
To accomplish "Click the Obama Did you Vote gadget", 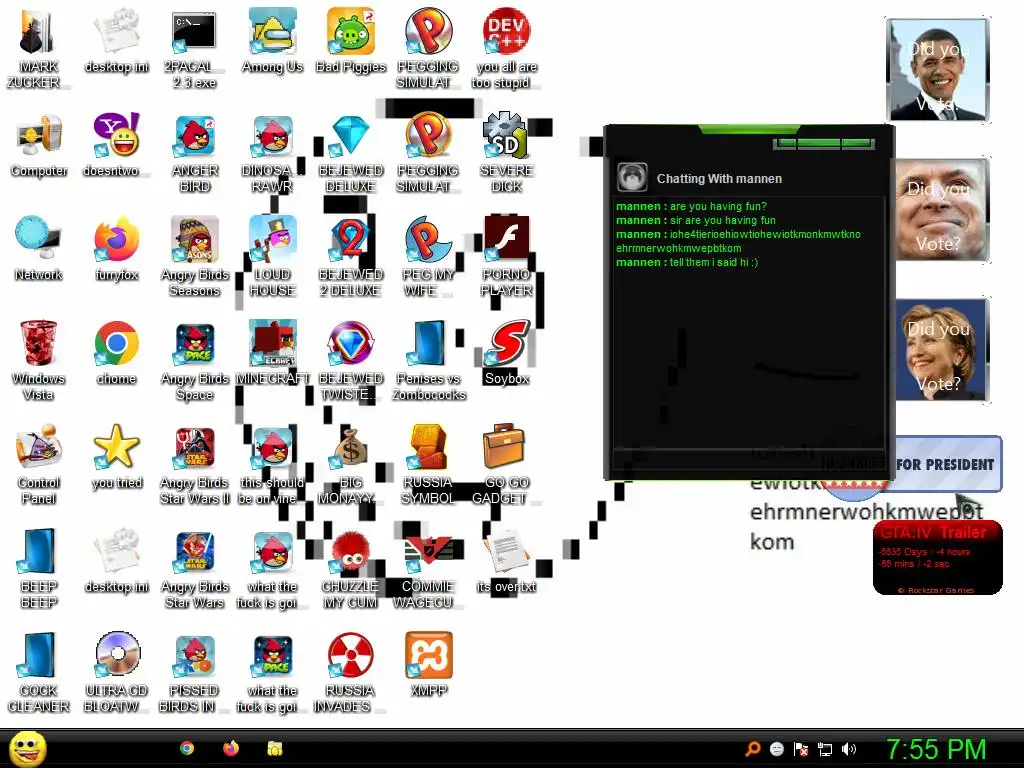I will [x=938, y=69].
